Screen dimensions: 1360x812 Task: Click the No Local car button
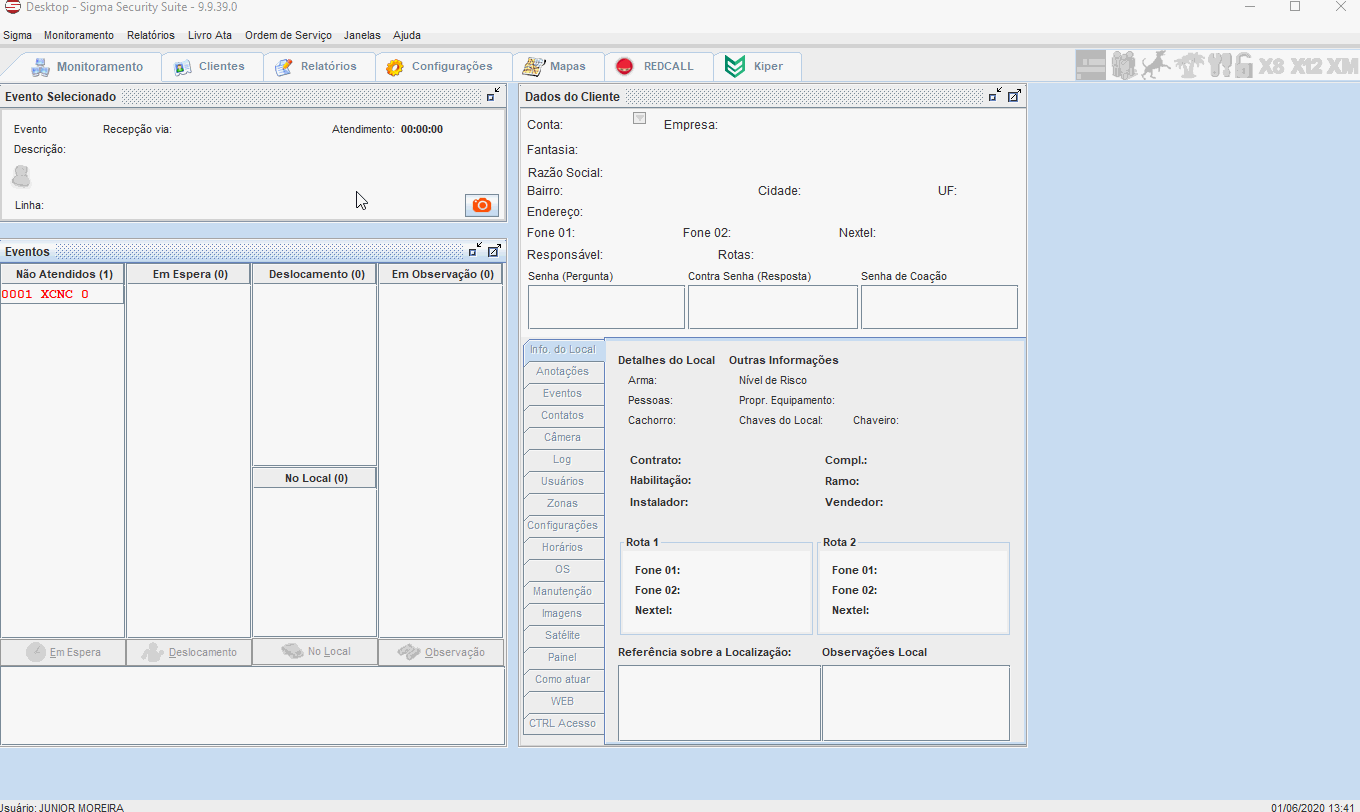315,651
